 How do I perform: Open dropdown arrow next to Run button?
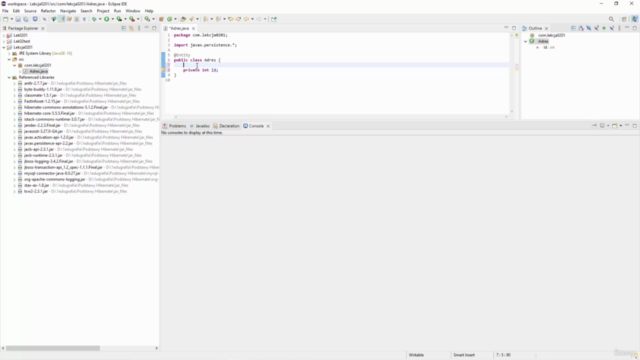[x=113, y=19]
